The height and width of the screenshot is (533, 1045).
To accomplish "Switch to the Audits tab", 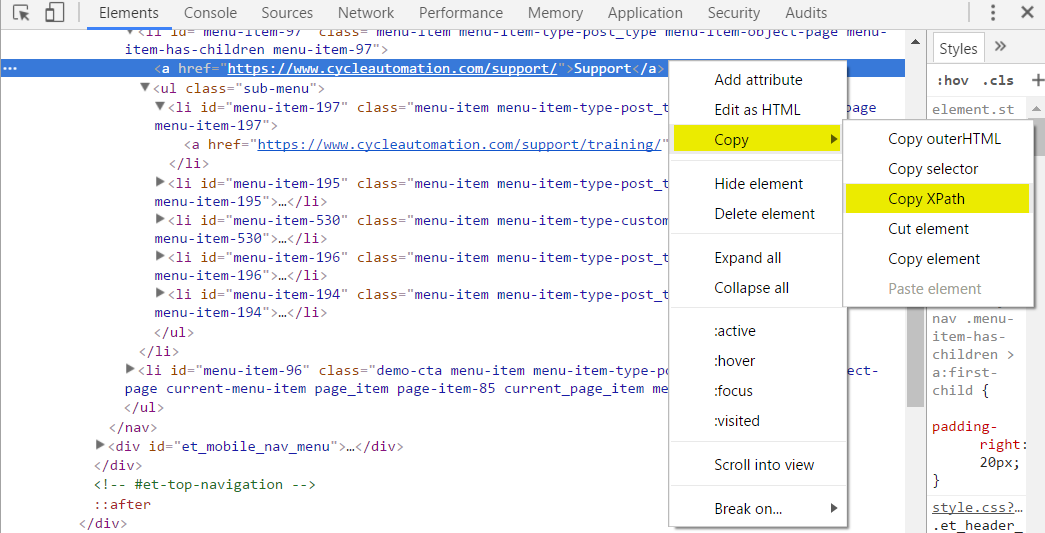I will click(806, 13).
